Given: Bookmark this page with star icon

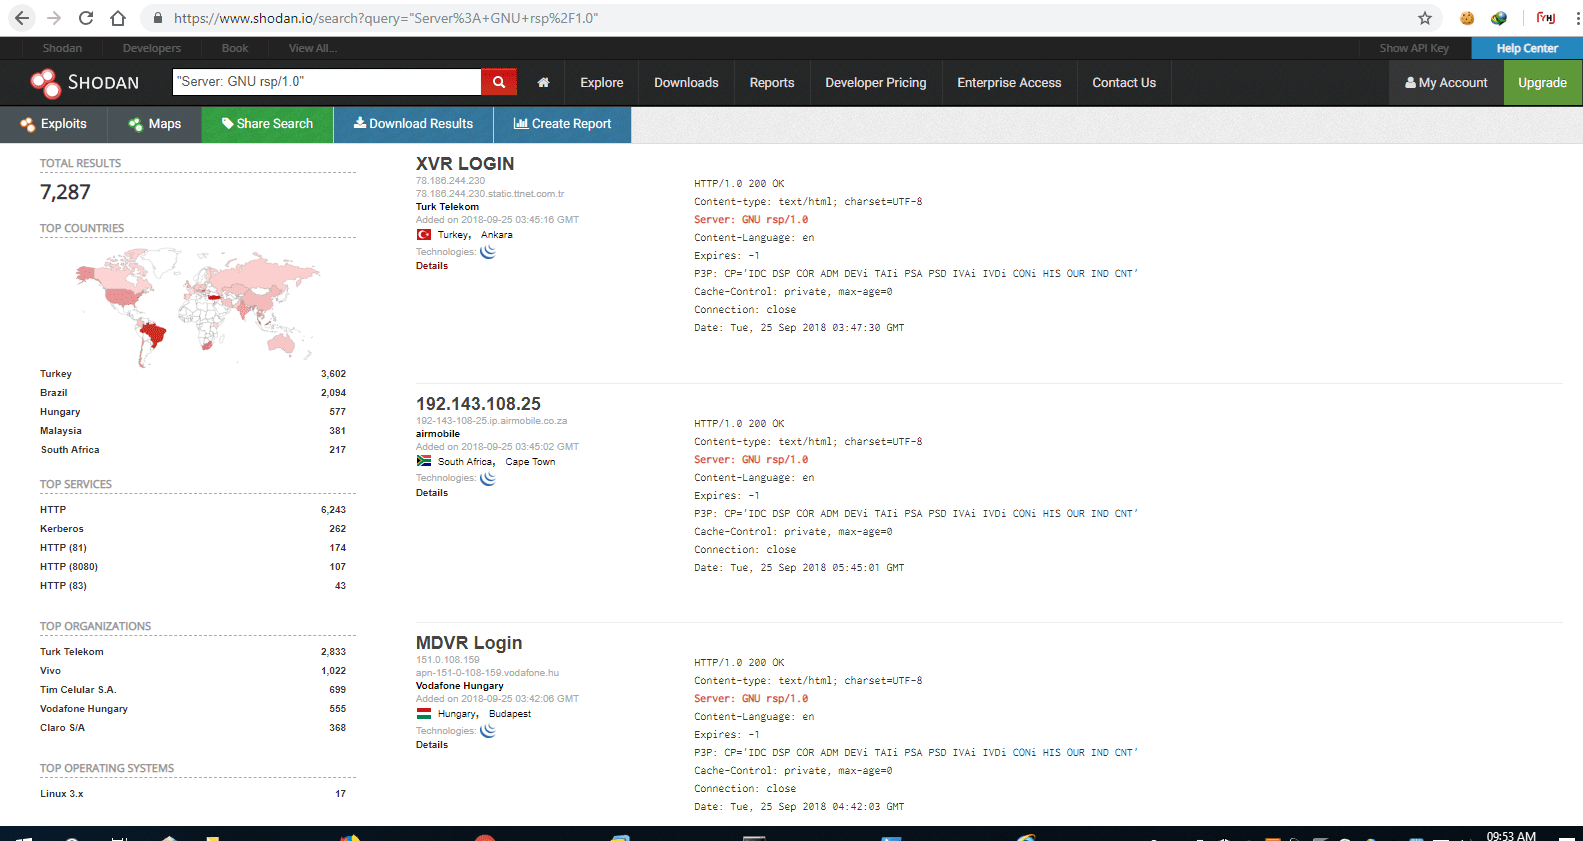Looking at the screenshot, I should pos(1425,18).
